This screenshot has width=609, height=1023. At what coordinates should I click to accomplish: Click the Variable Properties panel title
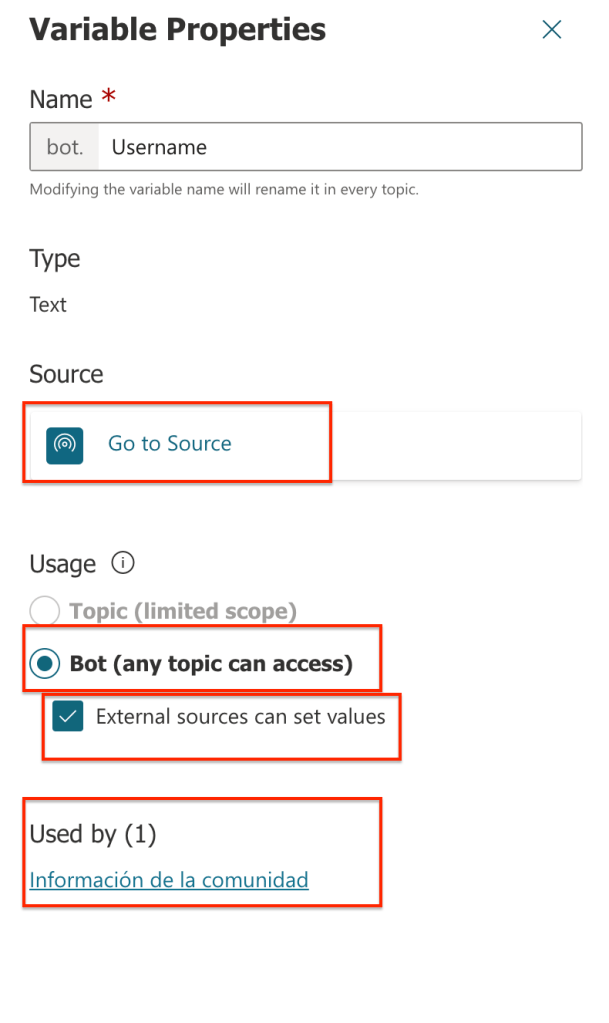tap(177, 30)
